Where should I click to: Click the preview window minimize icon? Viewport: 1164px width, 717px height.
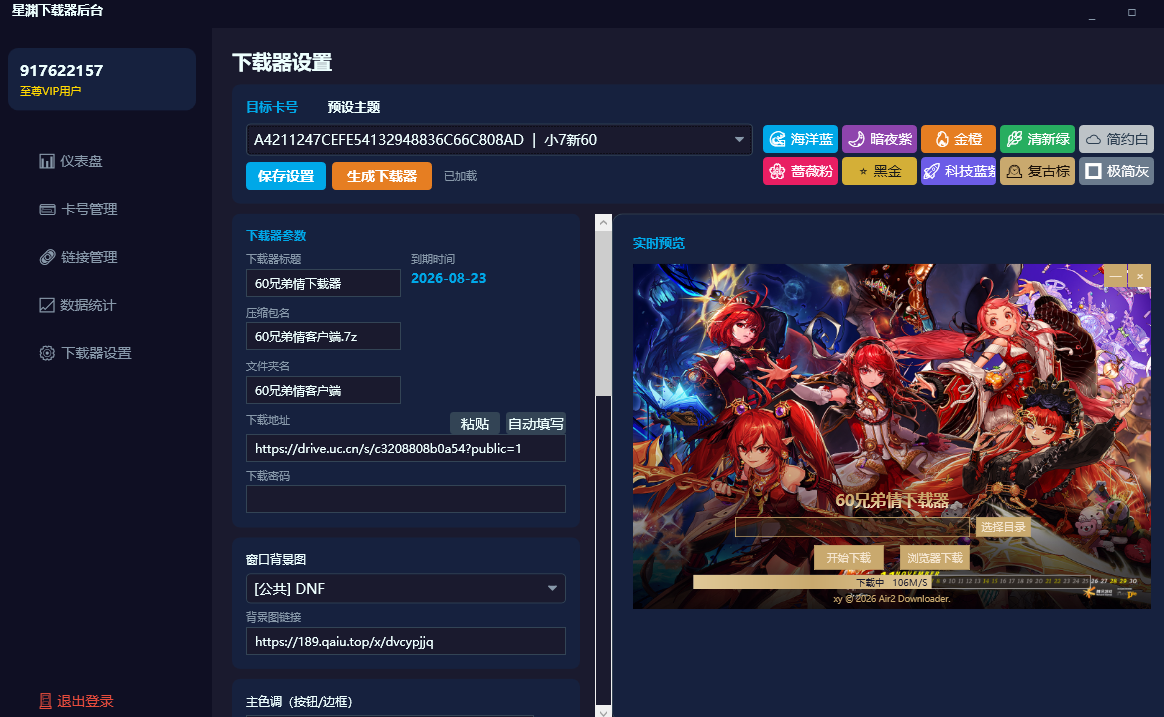tap(1116, 277)
